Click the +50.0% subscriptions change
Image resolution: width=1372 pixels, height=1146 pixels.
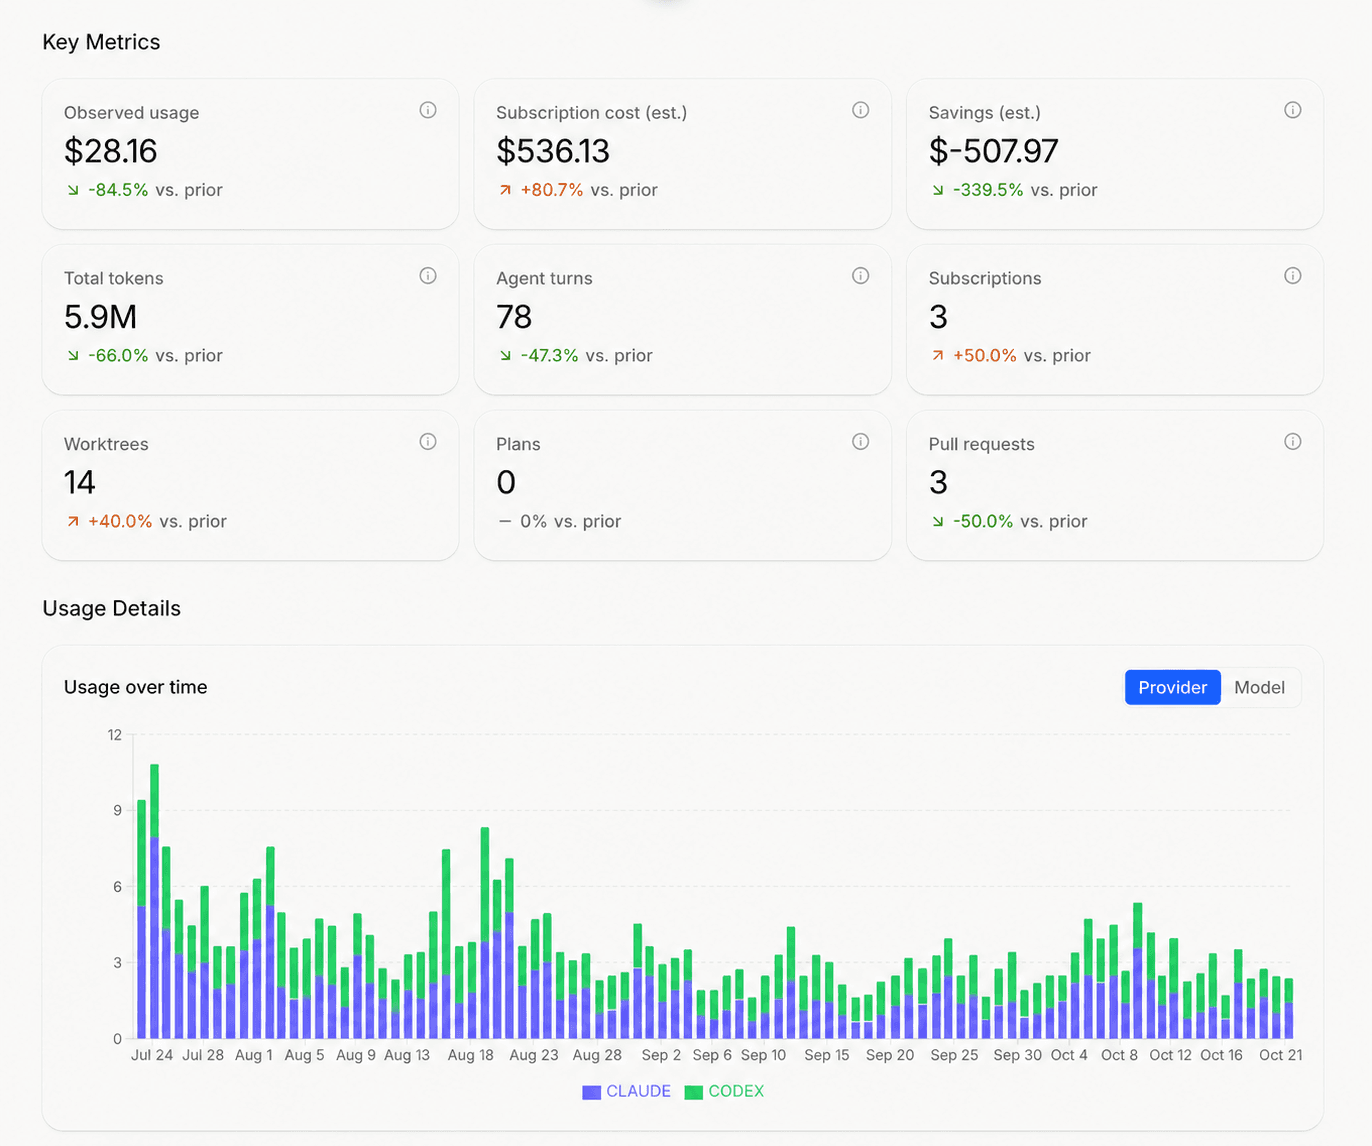coord(985,356)
